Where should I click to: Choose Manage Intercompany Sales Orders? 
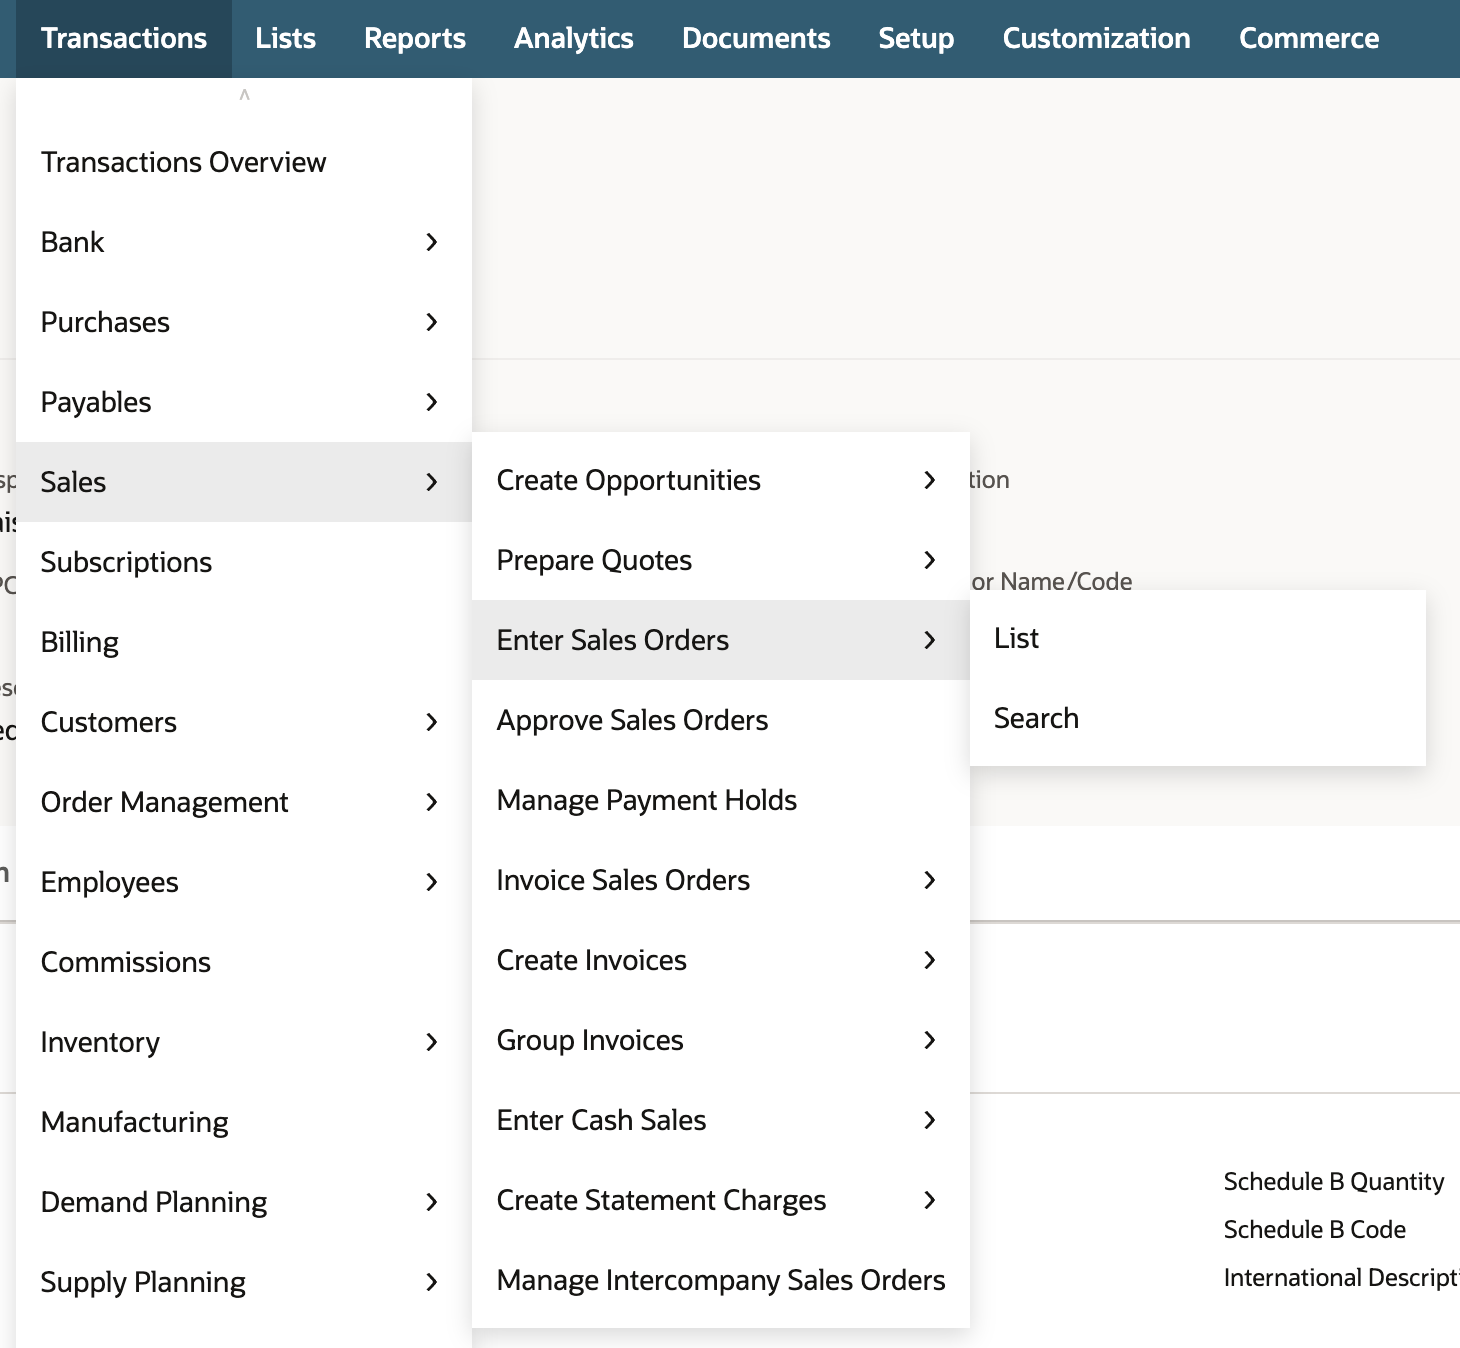[x=721, y=1280]
